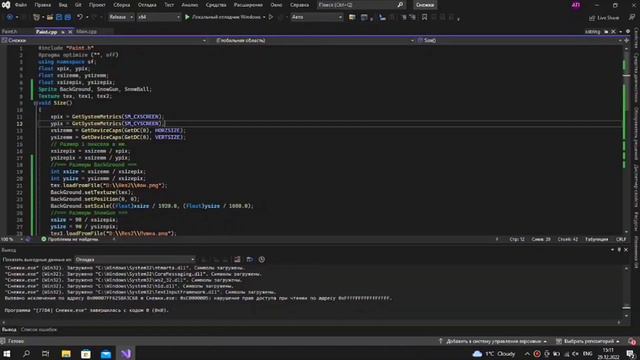Toggle word wrap in output panel
Image resolution: width=640 pixels, height=360 pixels.
coord(249,260)
